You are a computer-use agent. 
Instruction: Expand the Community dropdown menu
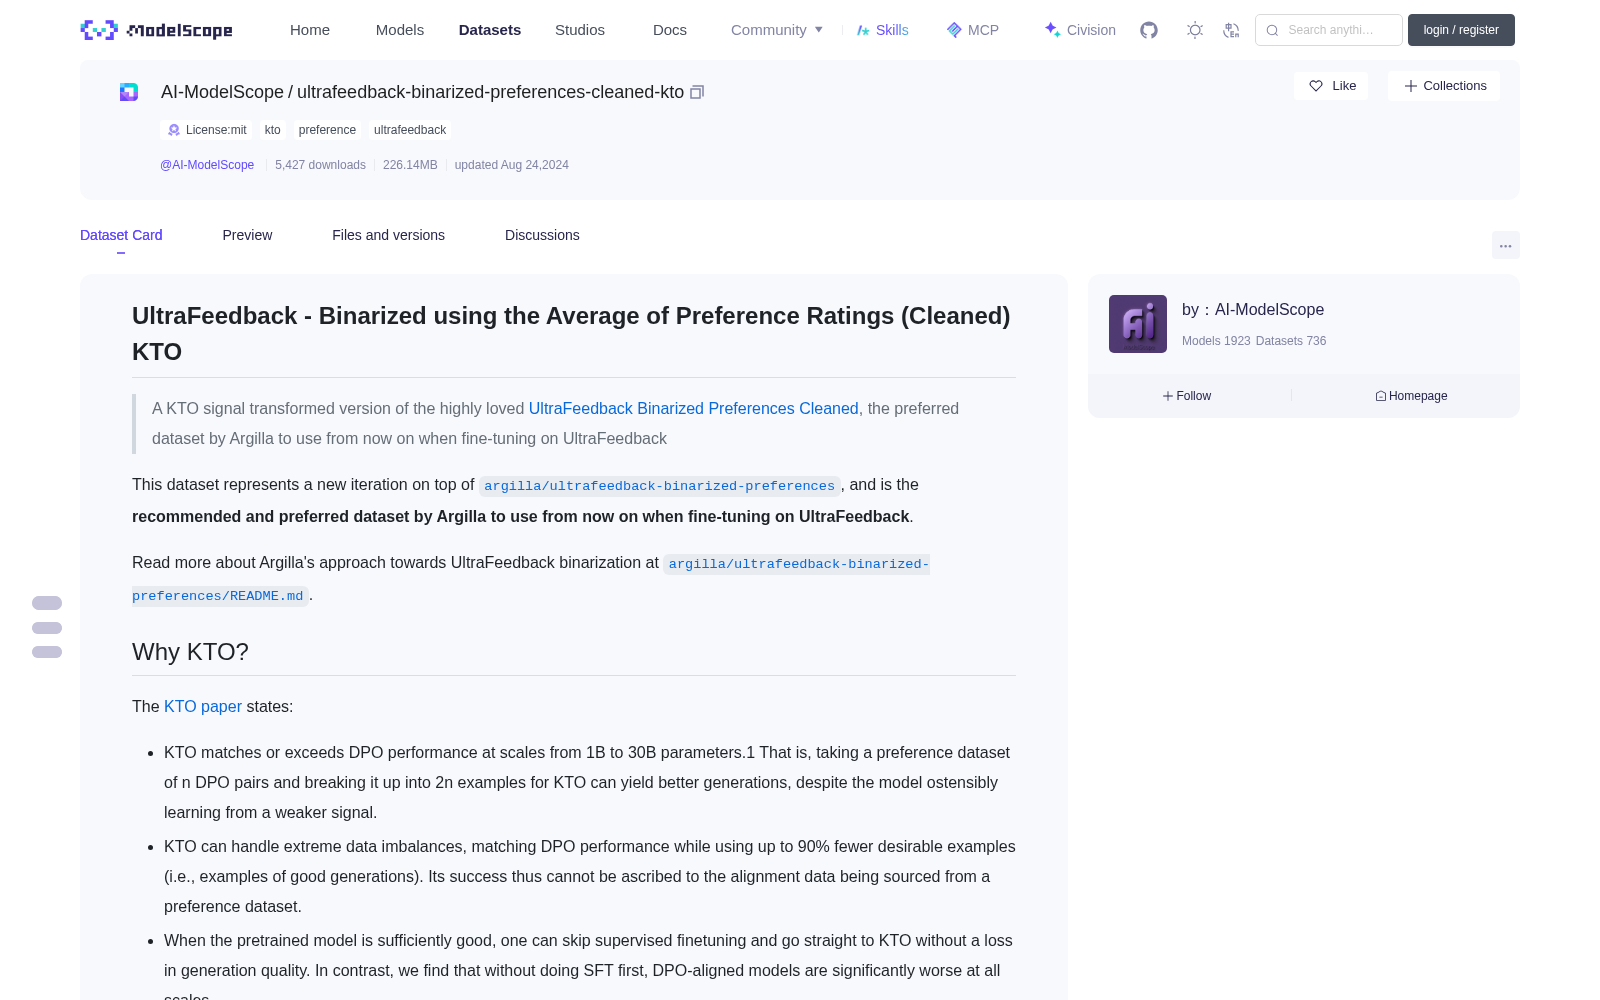point(777,30)
